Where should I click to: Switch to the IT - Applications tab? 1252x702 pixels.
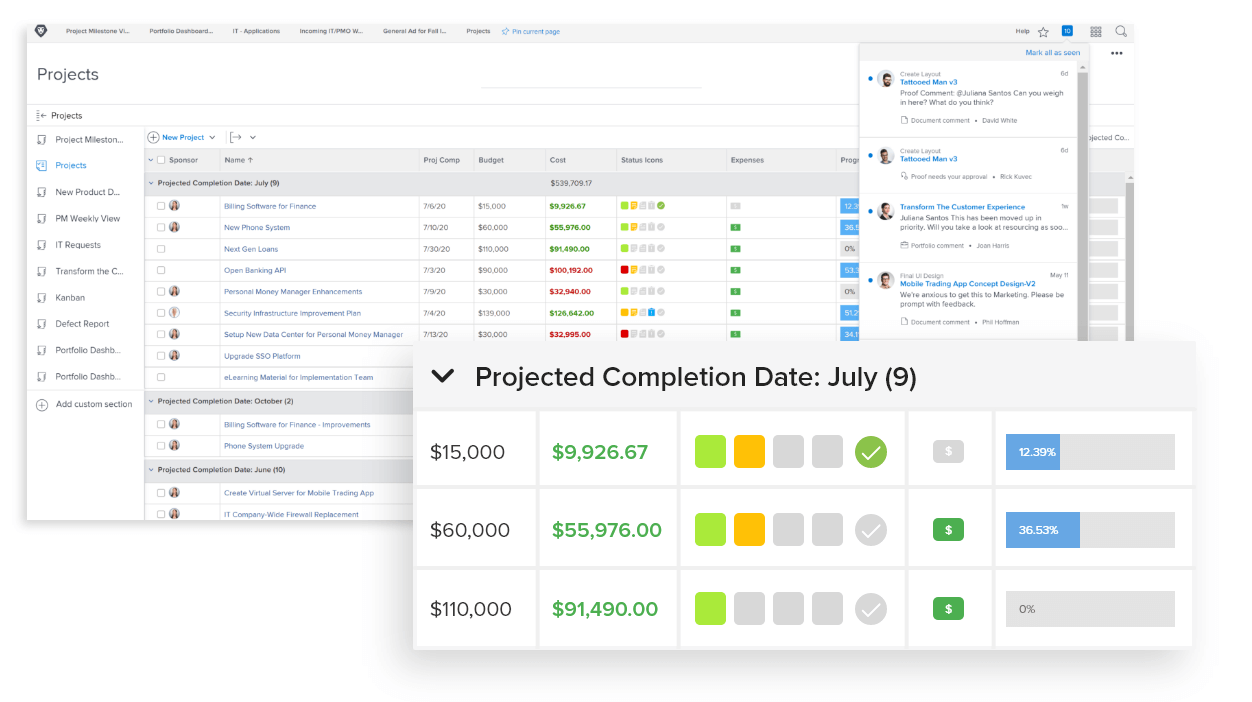256,31
